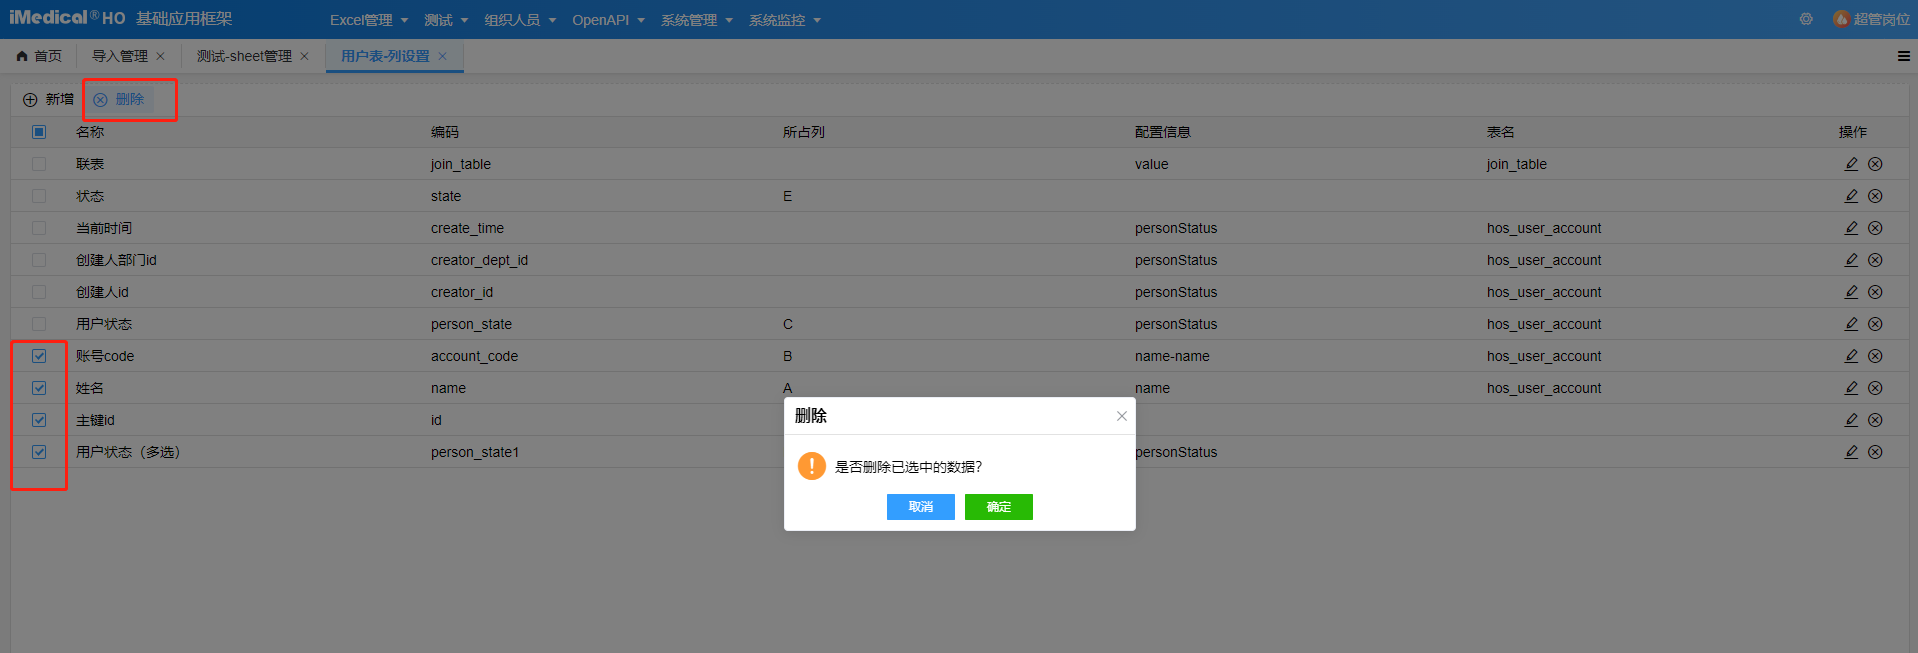Open the settings gear icon in header
Screen dimensions: 1918x653
pyautogui.click(x=1806, y=19)
